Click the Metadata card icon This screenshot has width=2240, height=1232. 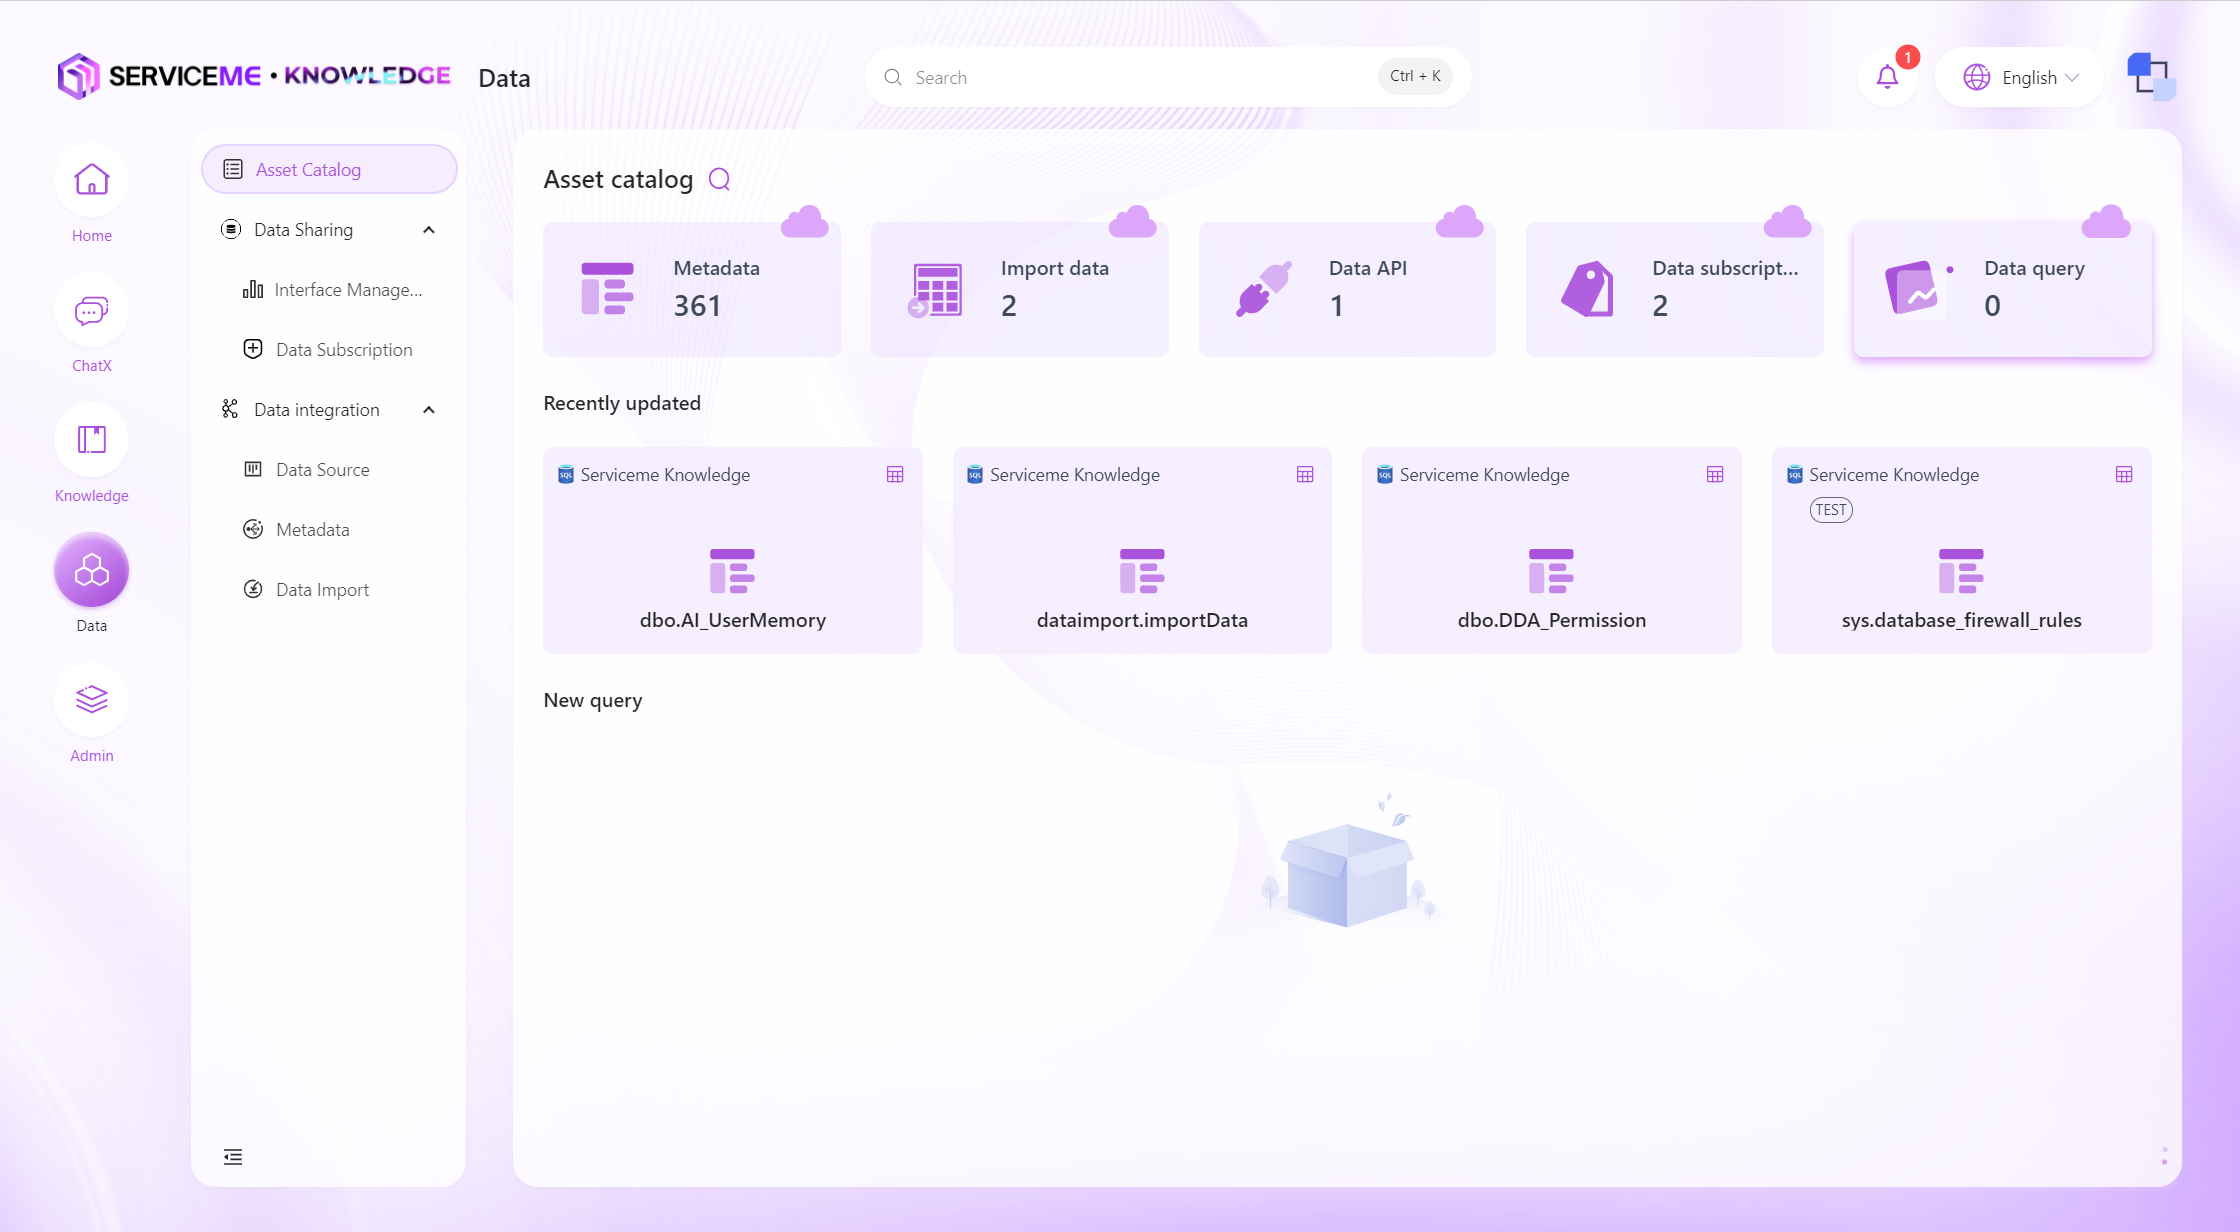[607, 288]
